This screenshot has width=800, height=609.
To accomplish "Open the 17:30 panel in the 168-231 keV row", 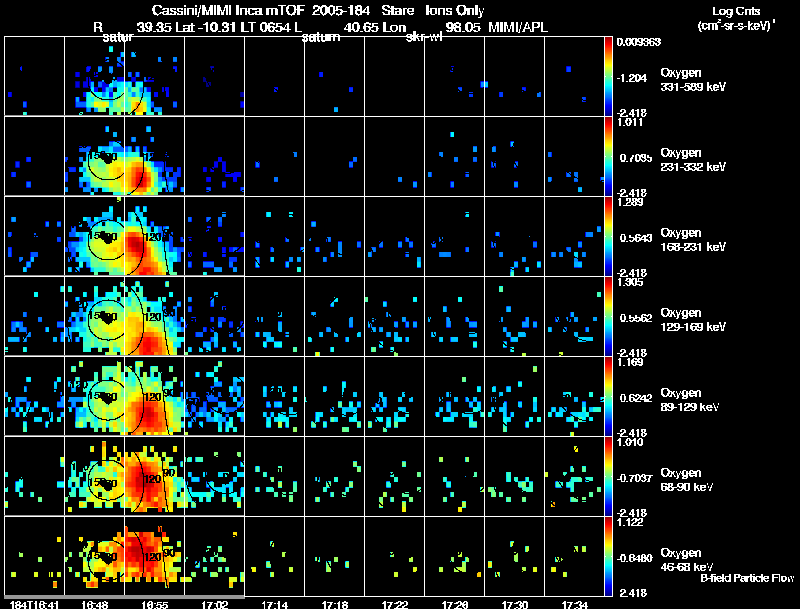I will coord(515,236).
